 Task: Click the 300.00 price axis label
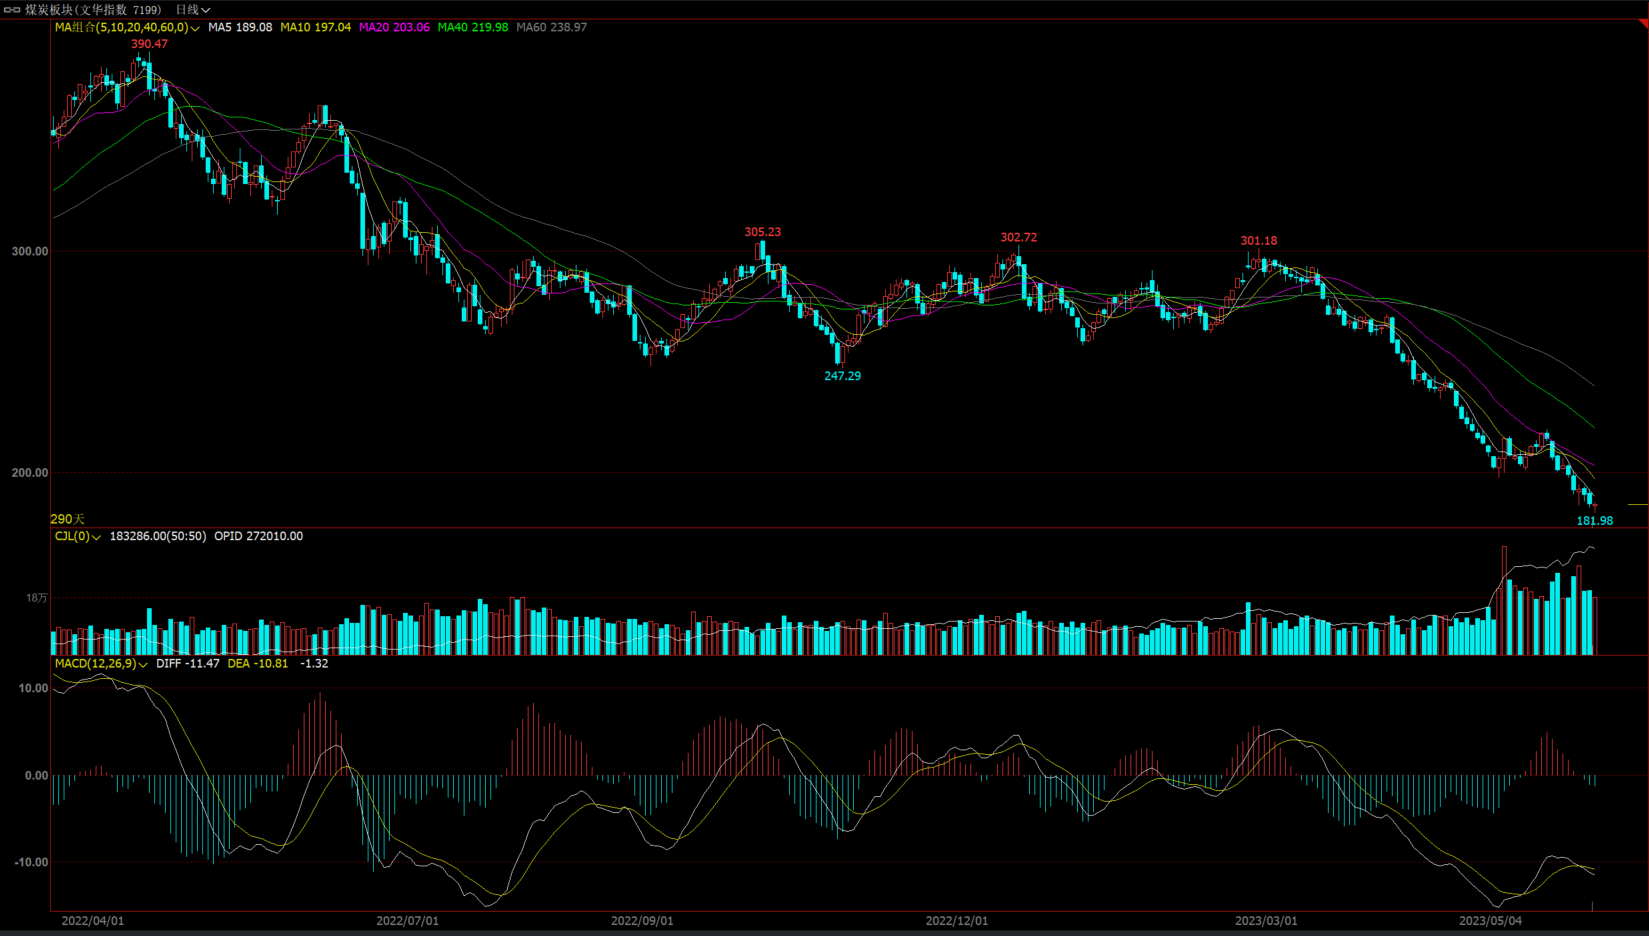[30, 251]
